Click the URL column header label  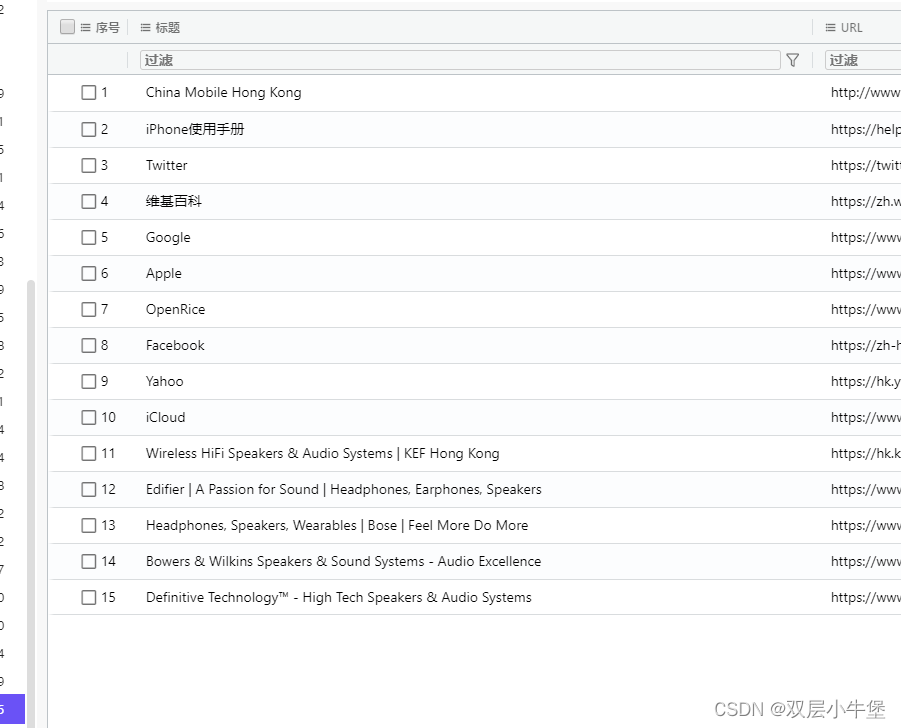click(852, 28)
